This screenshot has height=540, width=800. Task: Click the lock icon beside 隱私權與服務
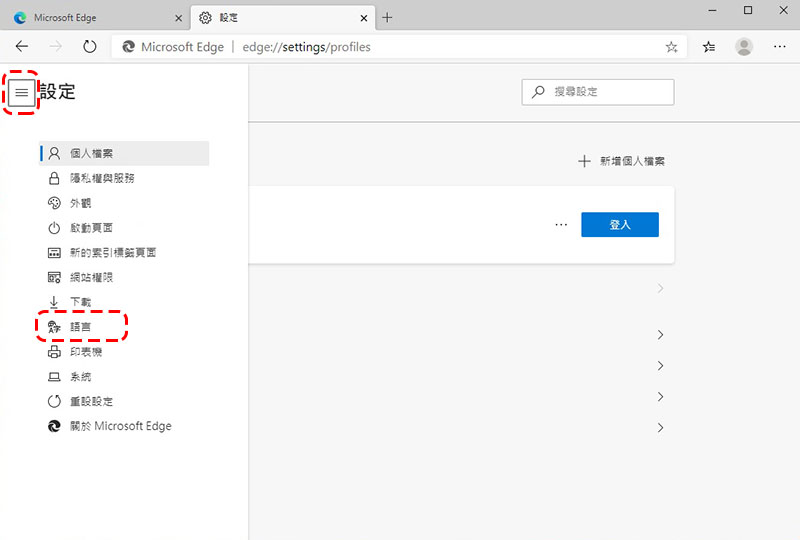pos(54,178)
